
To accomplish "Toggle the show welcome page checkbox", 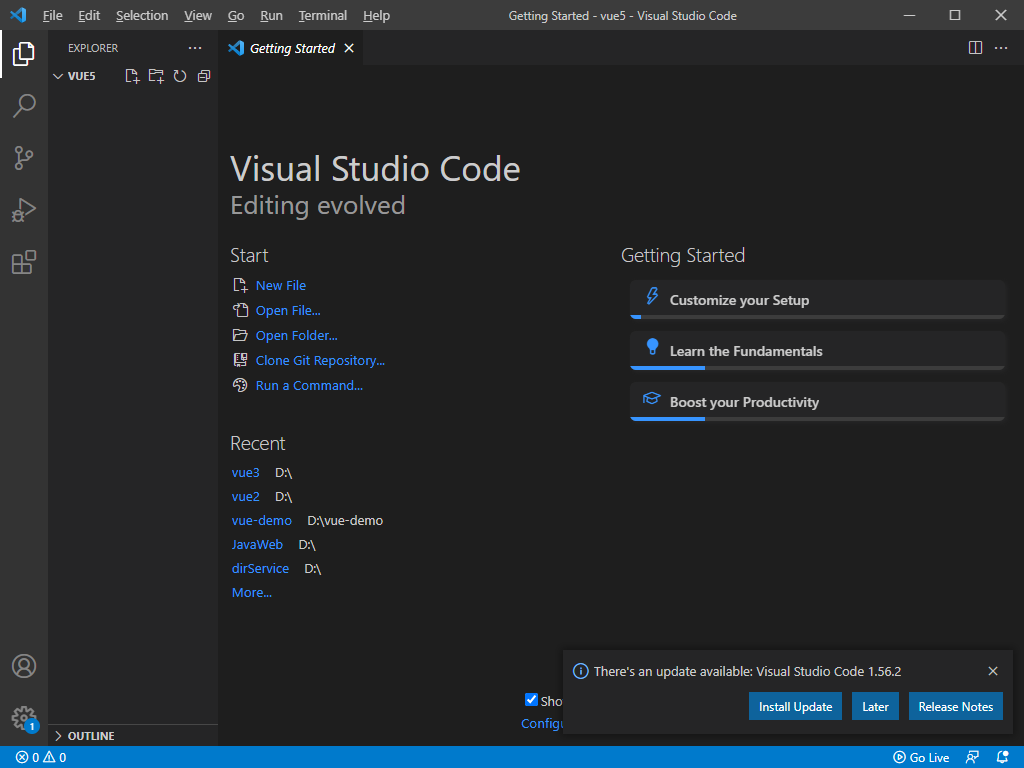I will tap(531, 700).
